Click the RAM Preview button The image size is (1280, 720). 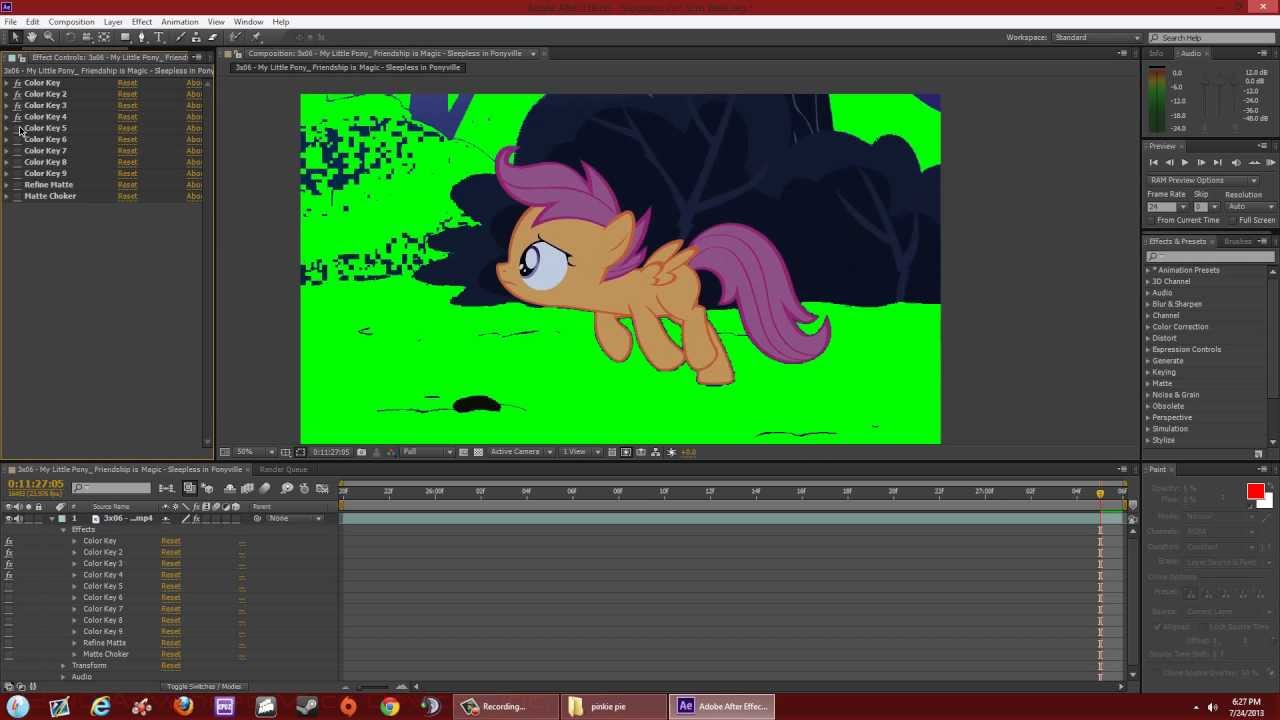click(x=1271, y=162)
